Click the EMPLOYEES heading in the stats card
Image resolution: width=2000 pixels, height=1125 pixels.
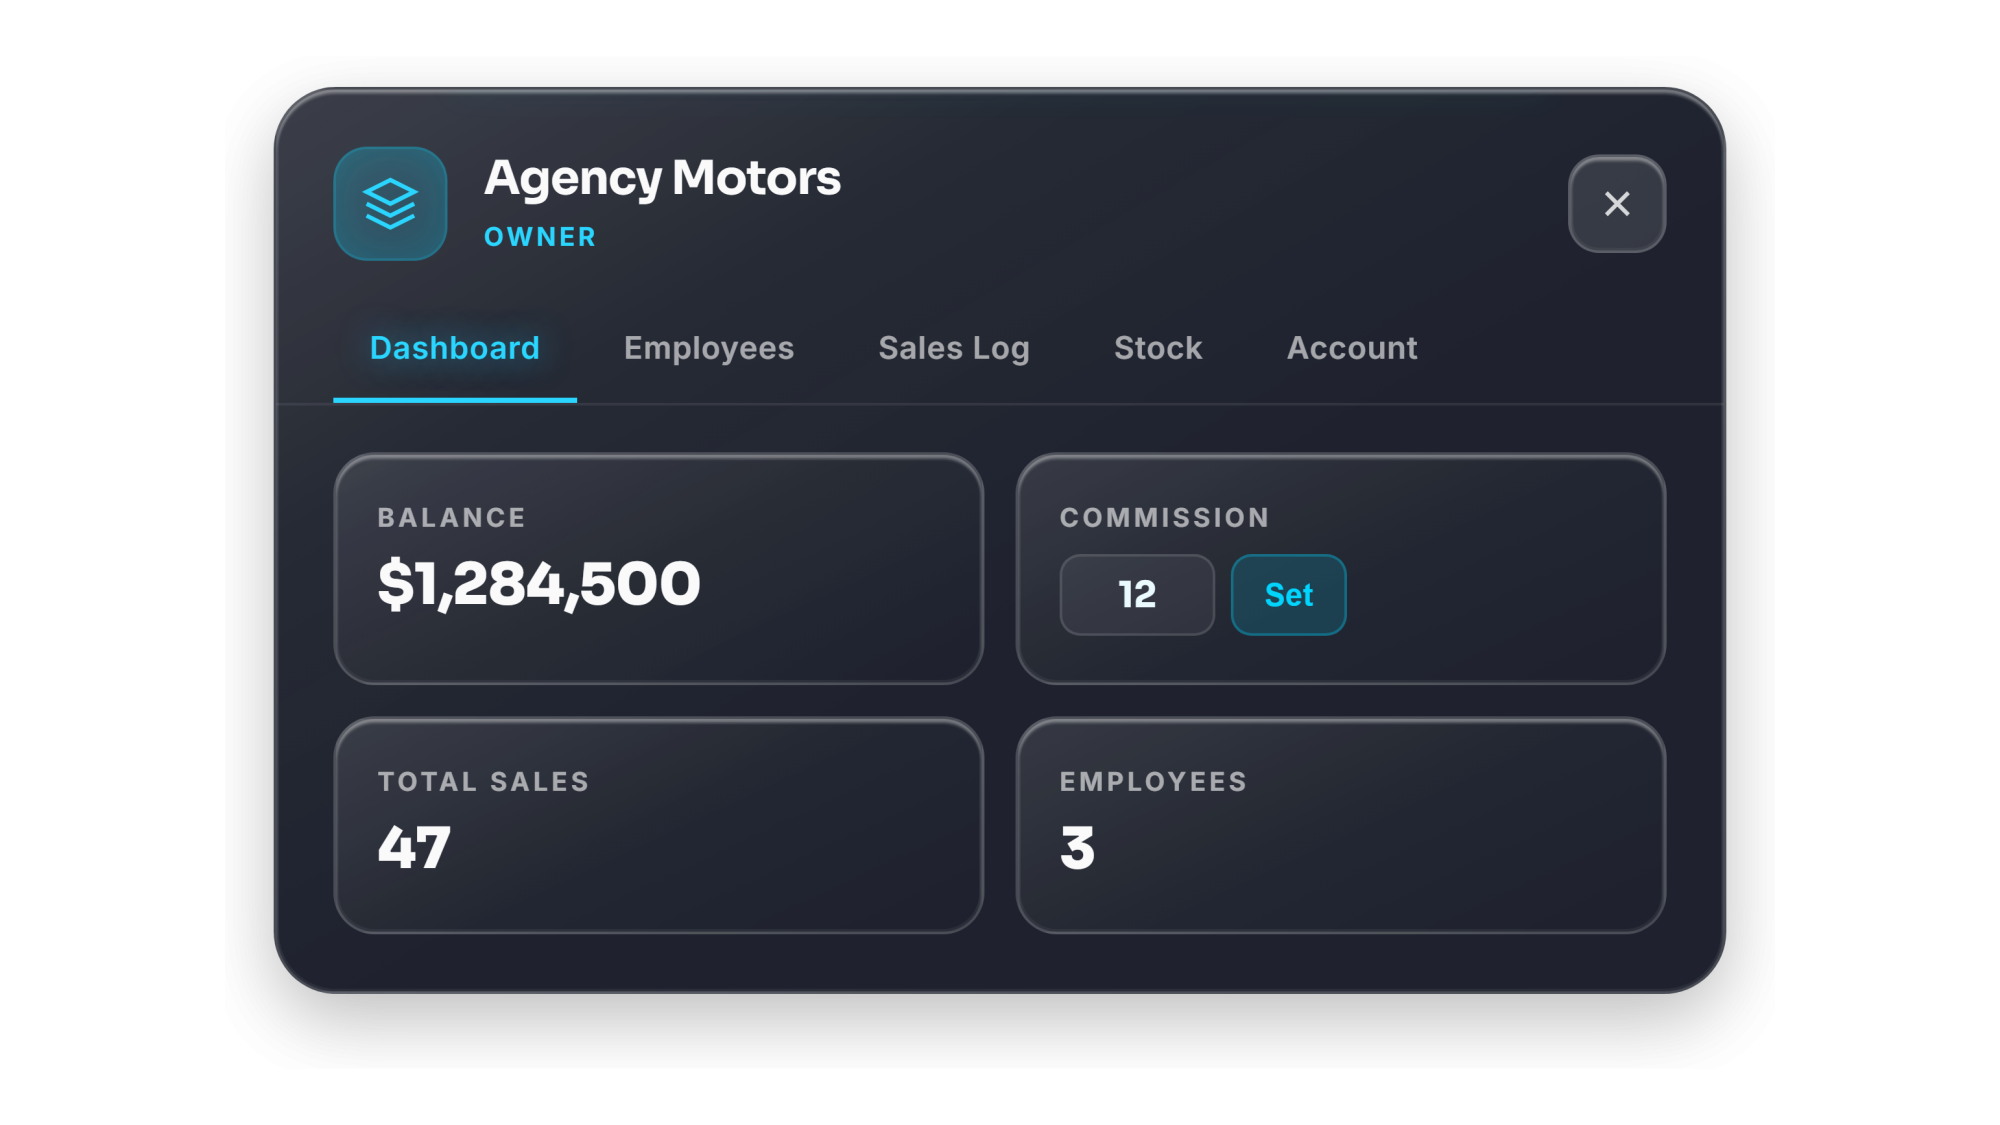(1154, 782)
